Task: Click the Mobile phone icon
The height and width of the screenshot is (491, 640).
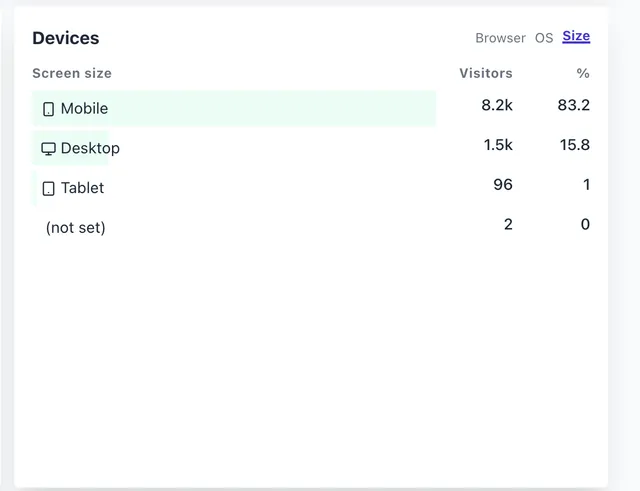Action: (48, 109)
